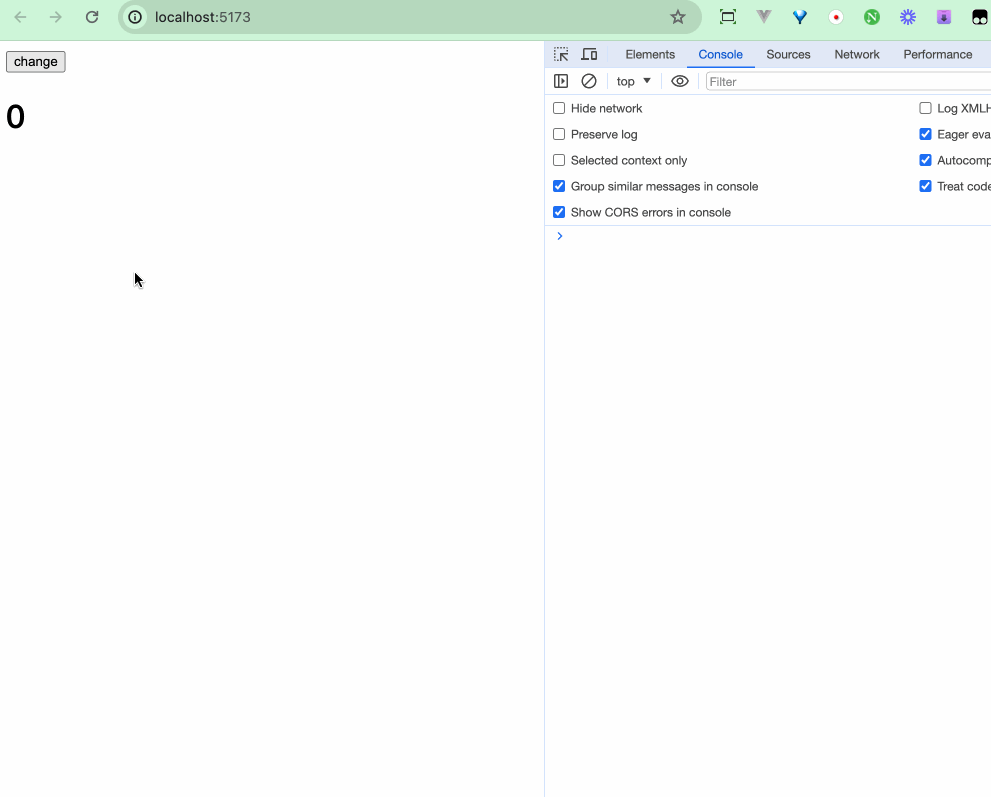Image resolution: width=991 pixels, height=797 pixels.
Task: Open the top JavaScript context dropdown
Action: pos(634,81)
